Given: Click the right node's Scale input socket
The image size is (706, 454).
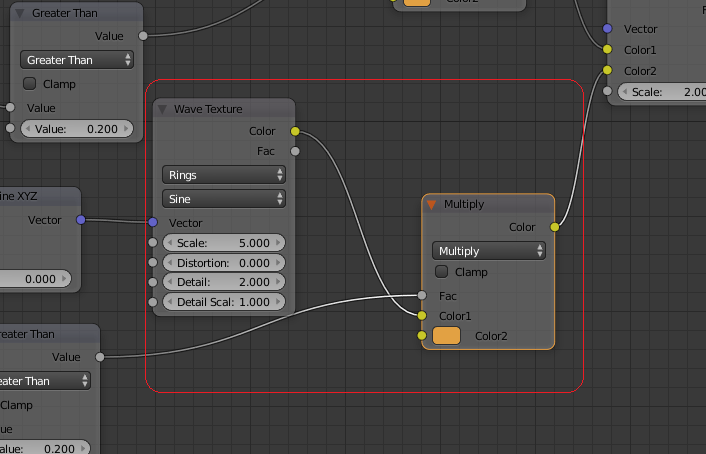Looking at the screenshot, I should point(607,91).
